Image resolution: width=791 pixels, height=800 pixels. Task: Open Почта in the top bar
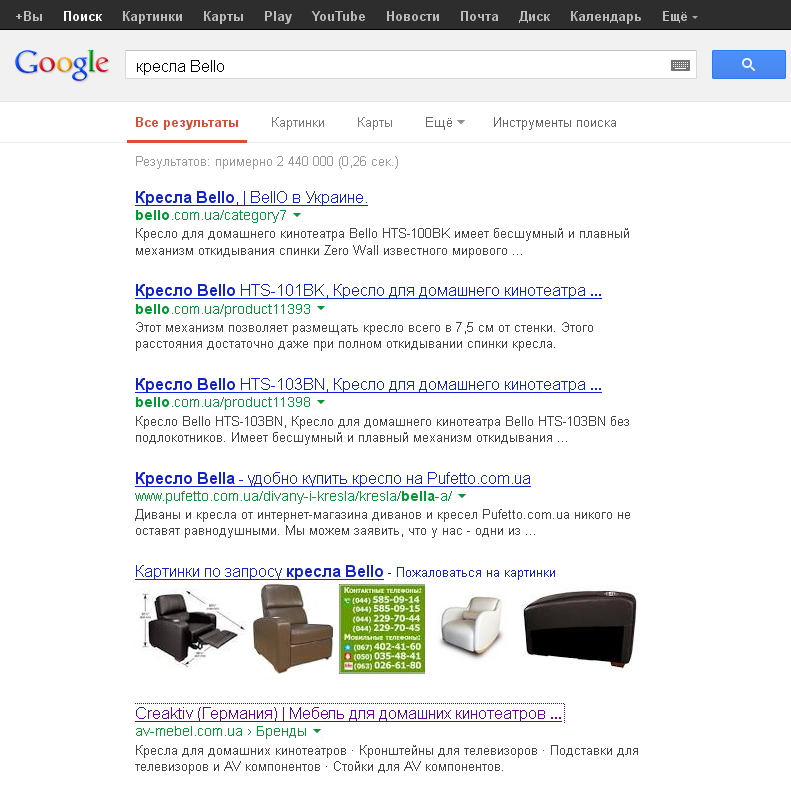(479, 16)
